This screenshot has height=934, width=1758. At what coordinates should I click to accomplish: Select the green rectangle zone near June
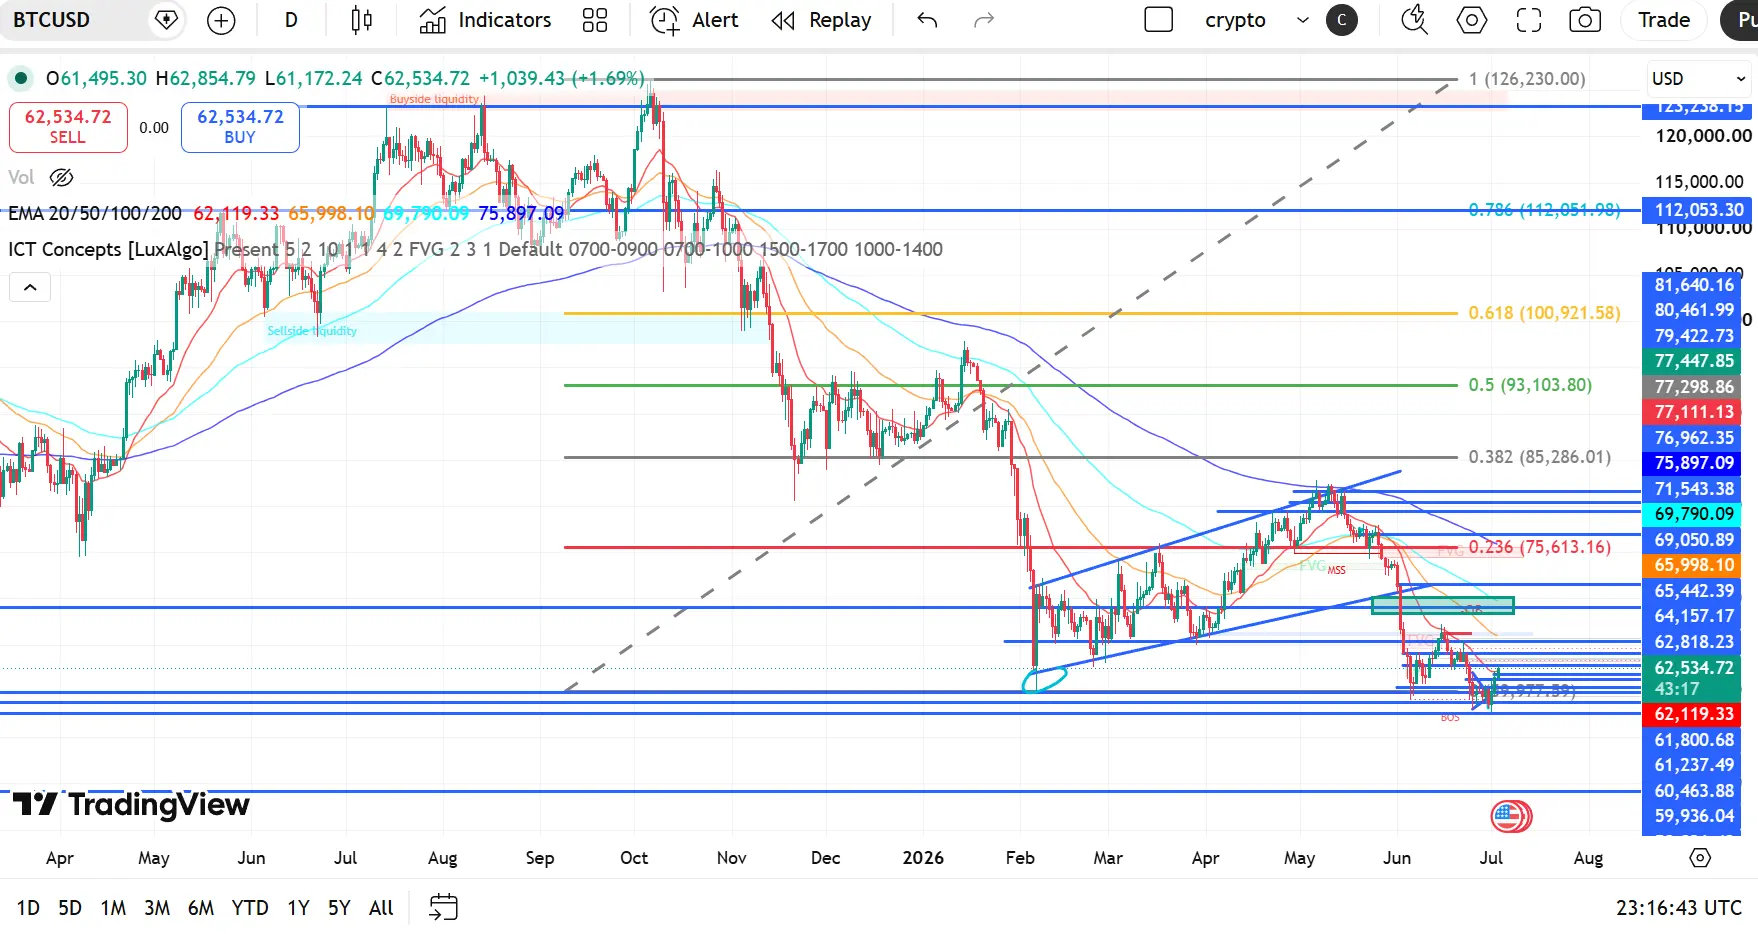(x=1442, y=605)
